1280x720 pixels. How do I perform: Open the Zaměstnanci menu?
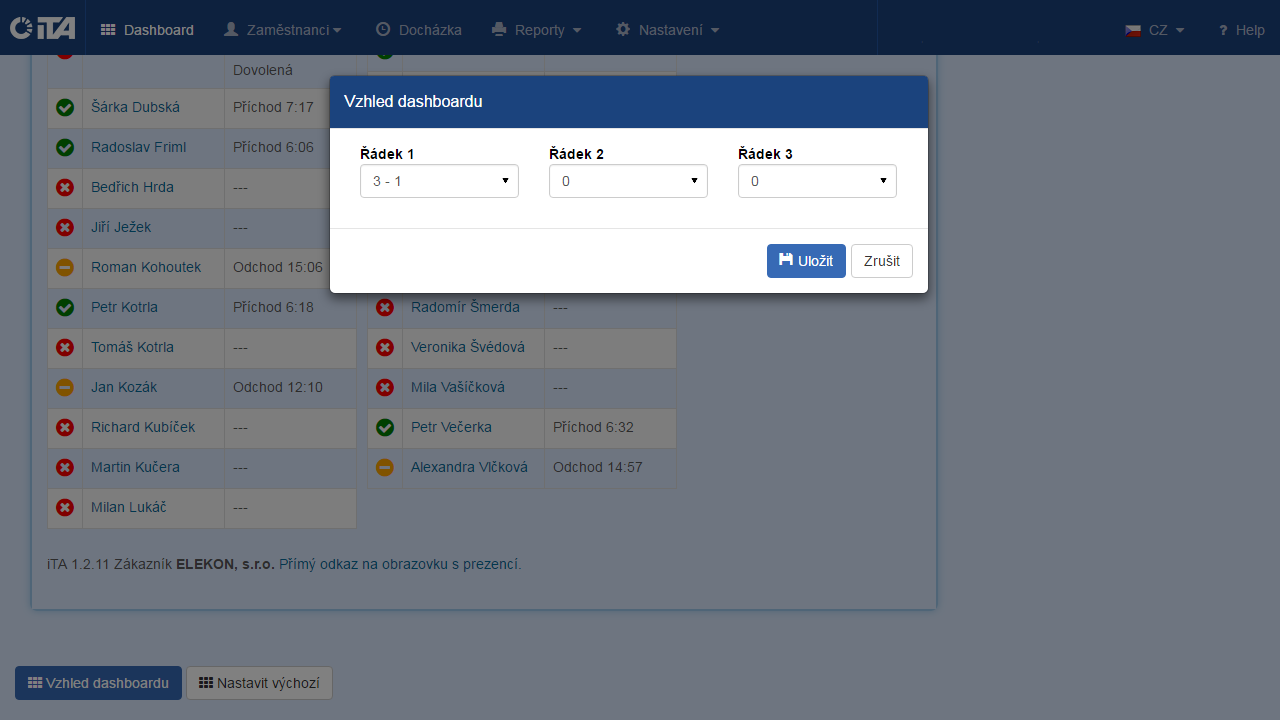click(x=283, y=29)
